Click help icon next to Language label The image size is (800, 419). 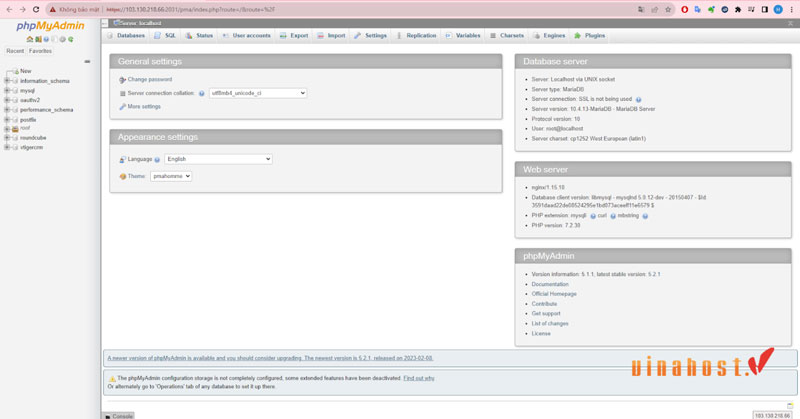pos(157,160)
